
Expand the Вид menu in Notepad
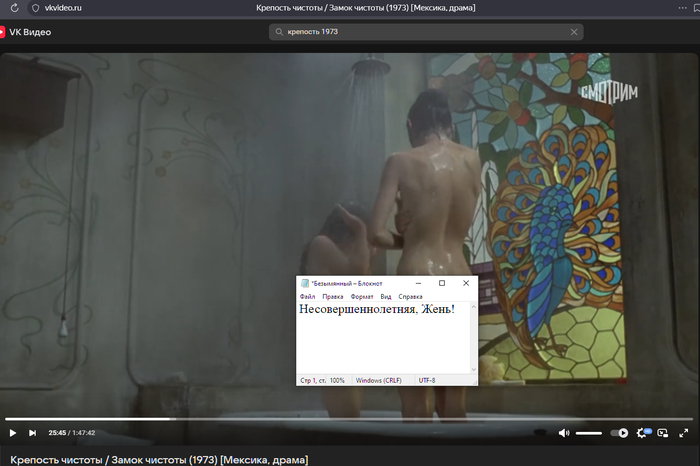[x=385, y=297]
